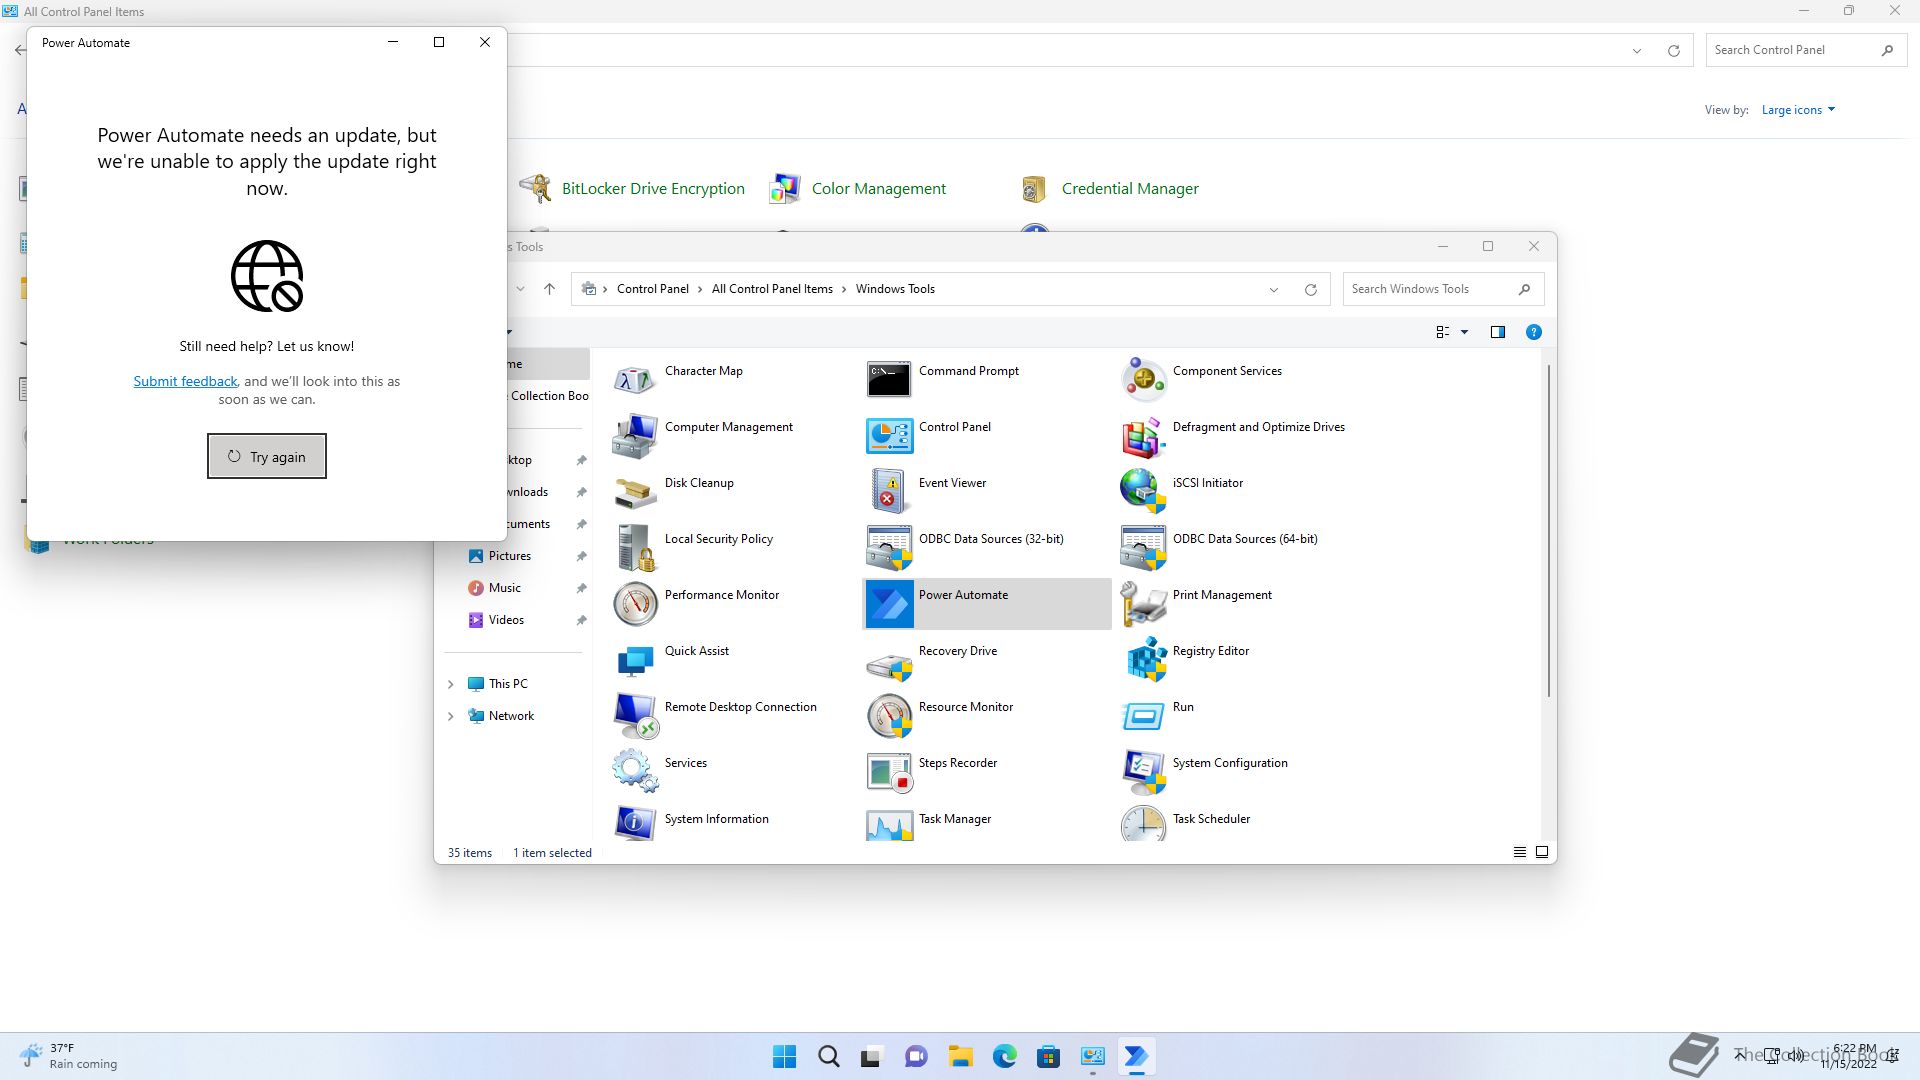Open Print Management icon

coord(1143,604)
